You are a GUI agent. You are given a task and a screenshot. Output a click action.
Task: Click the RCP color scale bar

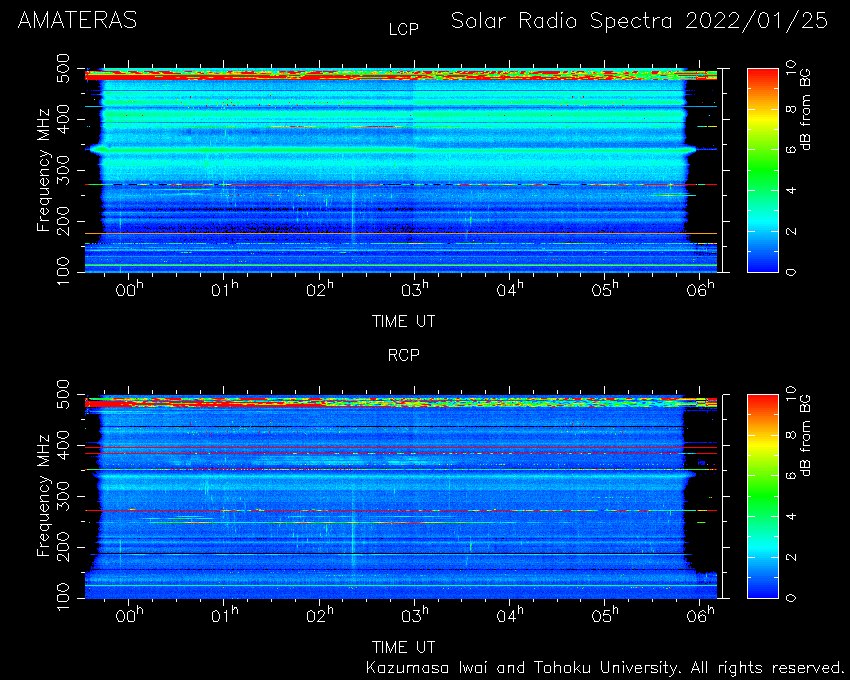(763, 496)
